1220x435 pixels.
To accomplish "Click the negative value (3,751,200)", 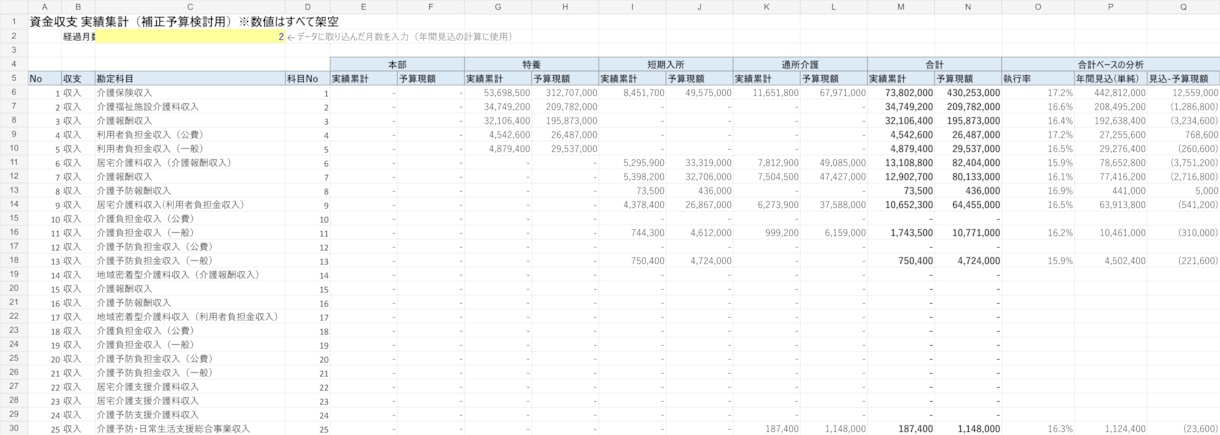I will point(1194,162).
